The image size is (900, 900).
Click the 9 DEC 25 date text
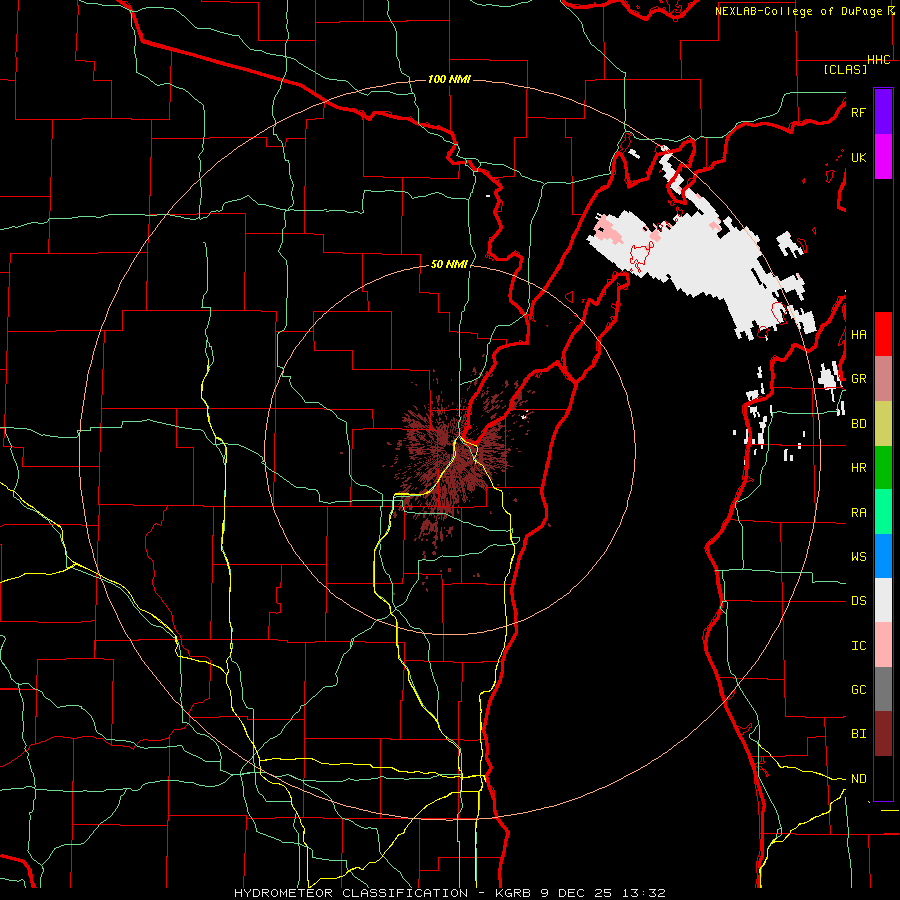coord(575,893)
